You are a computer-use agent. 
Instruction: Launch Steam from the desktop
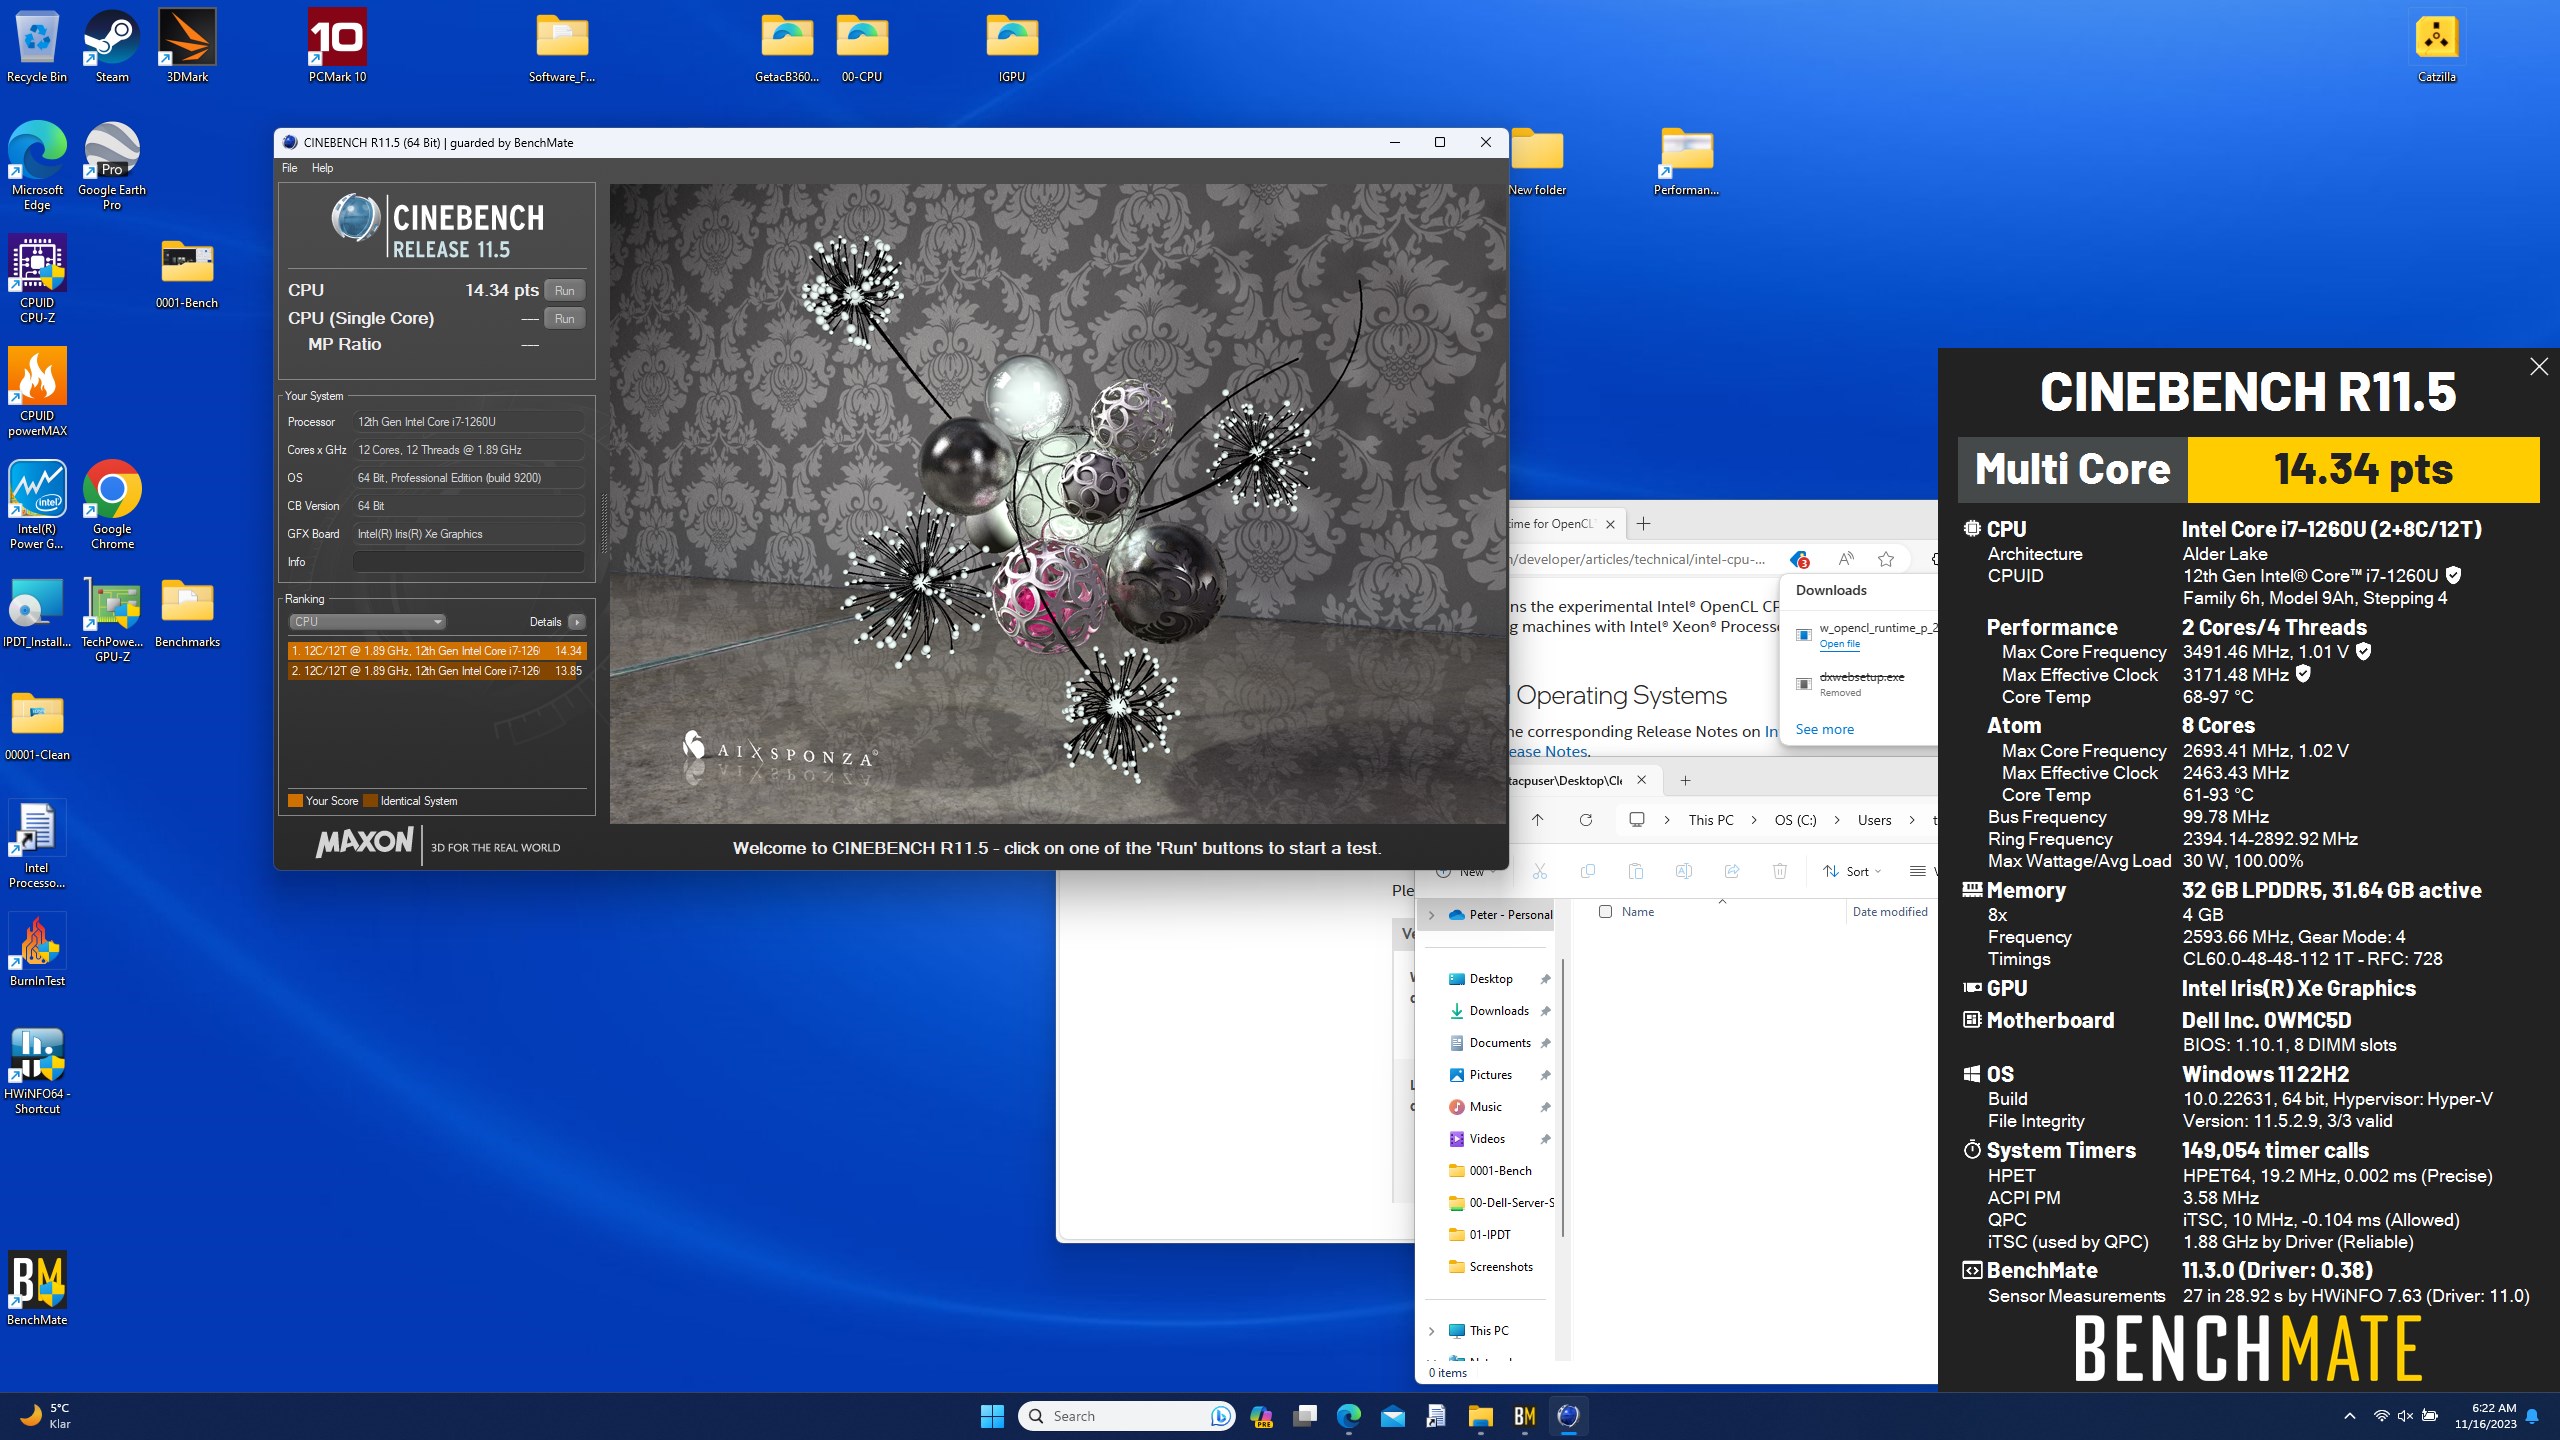[x=112, y=47]
